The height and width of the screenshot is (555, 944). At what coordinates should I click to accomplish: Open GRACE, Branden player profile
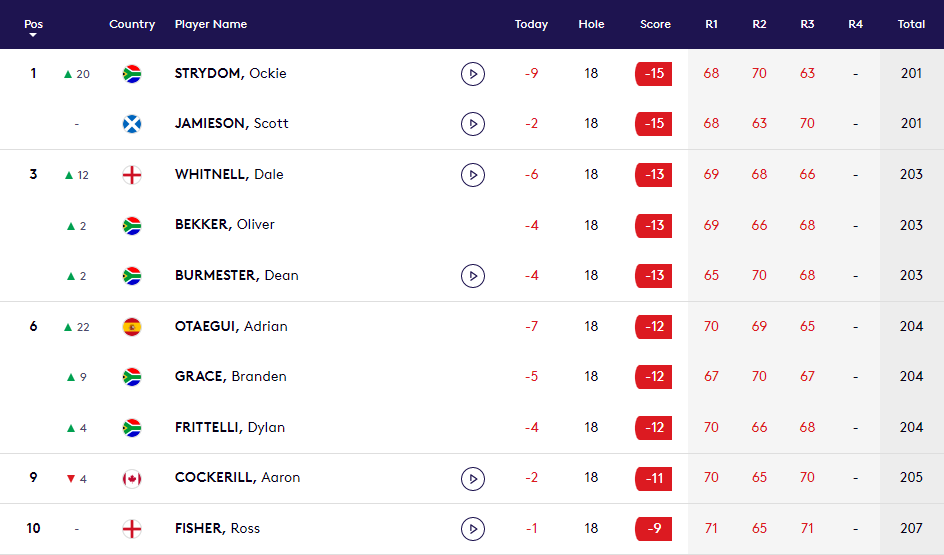230,377
